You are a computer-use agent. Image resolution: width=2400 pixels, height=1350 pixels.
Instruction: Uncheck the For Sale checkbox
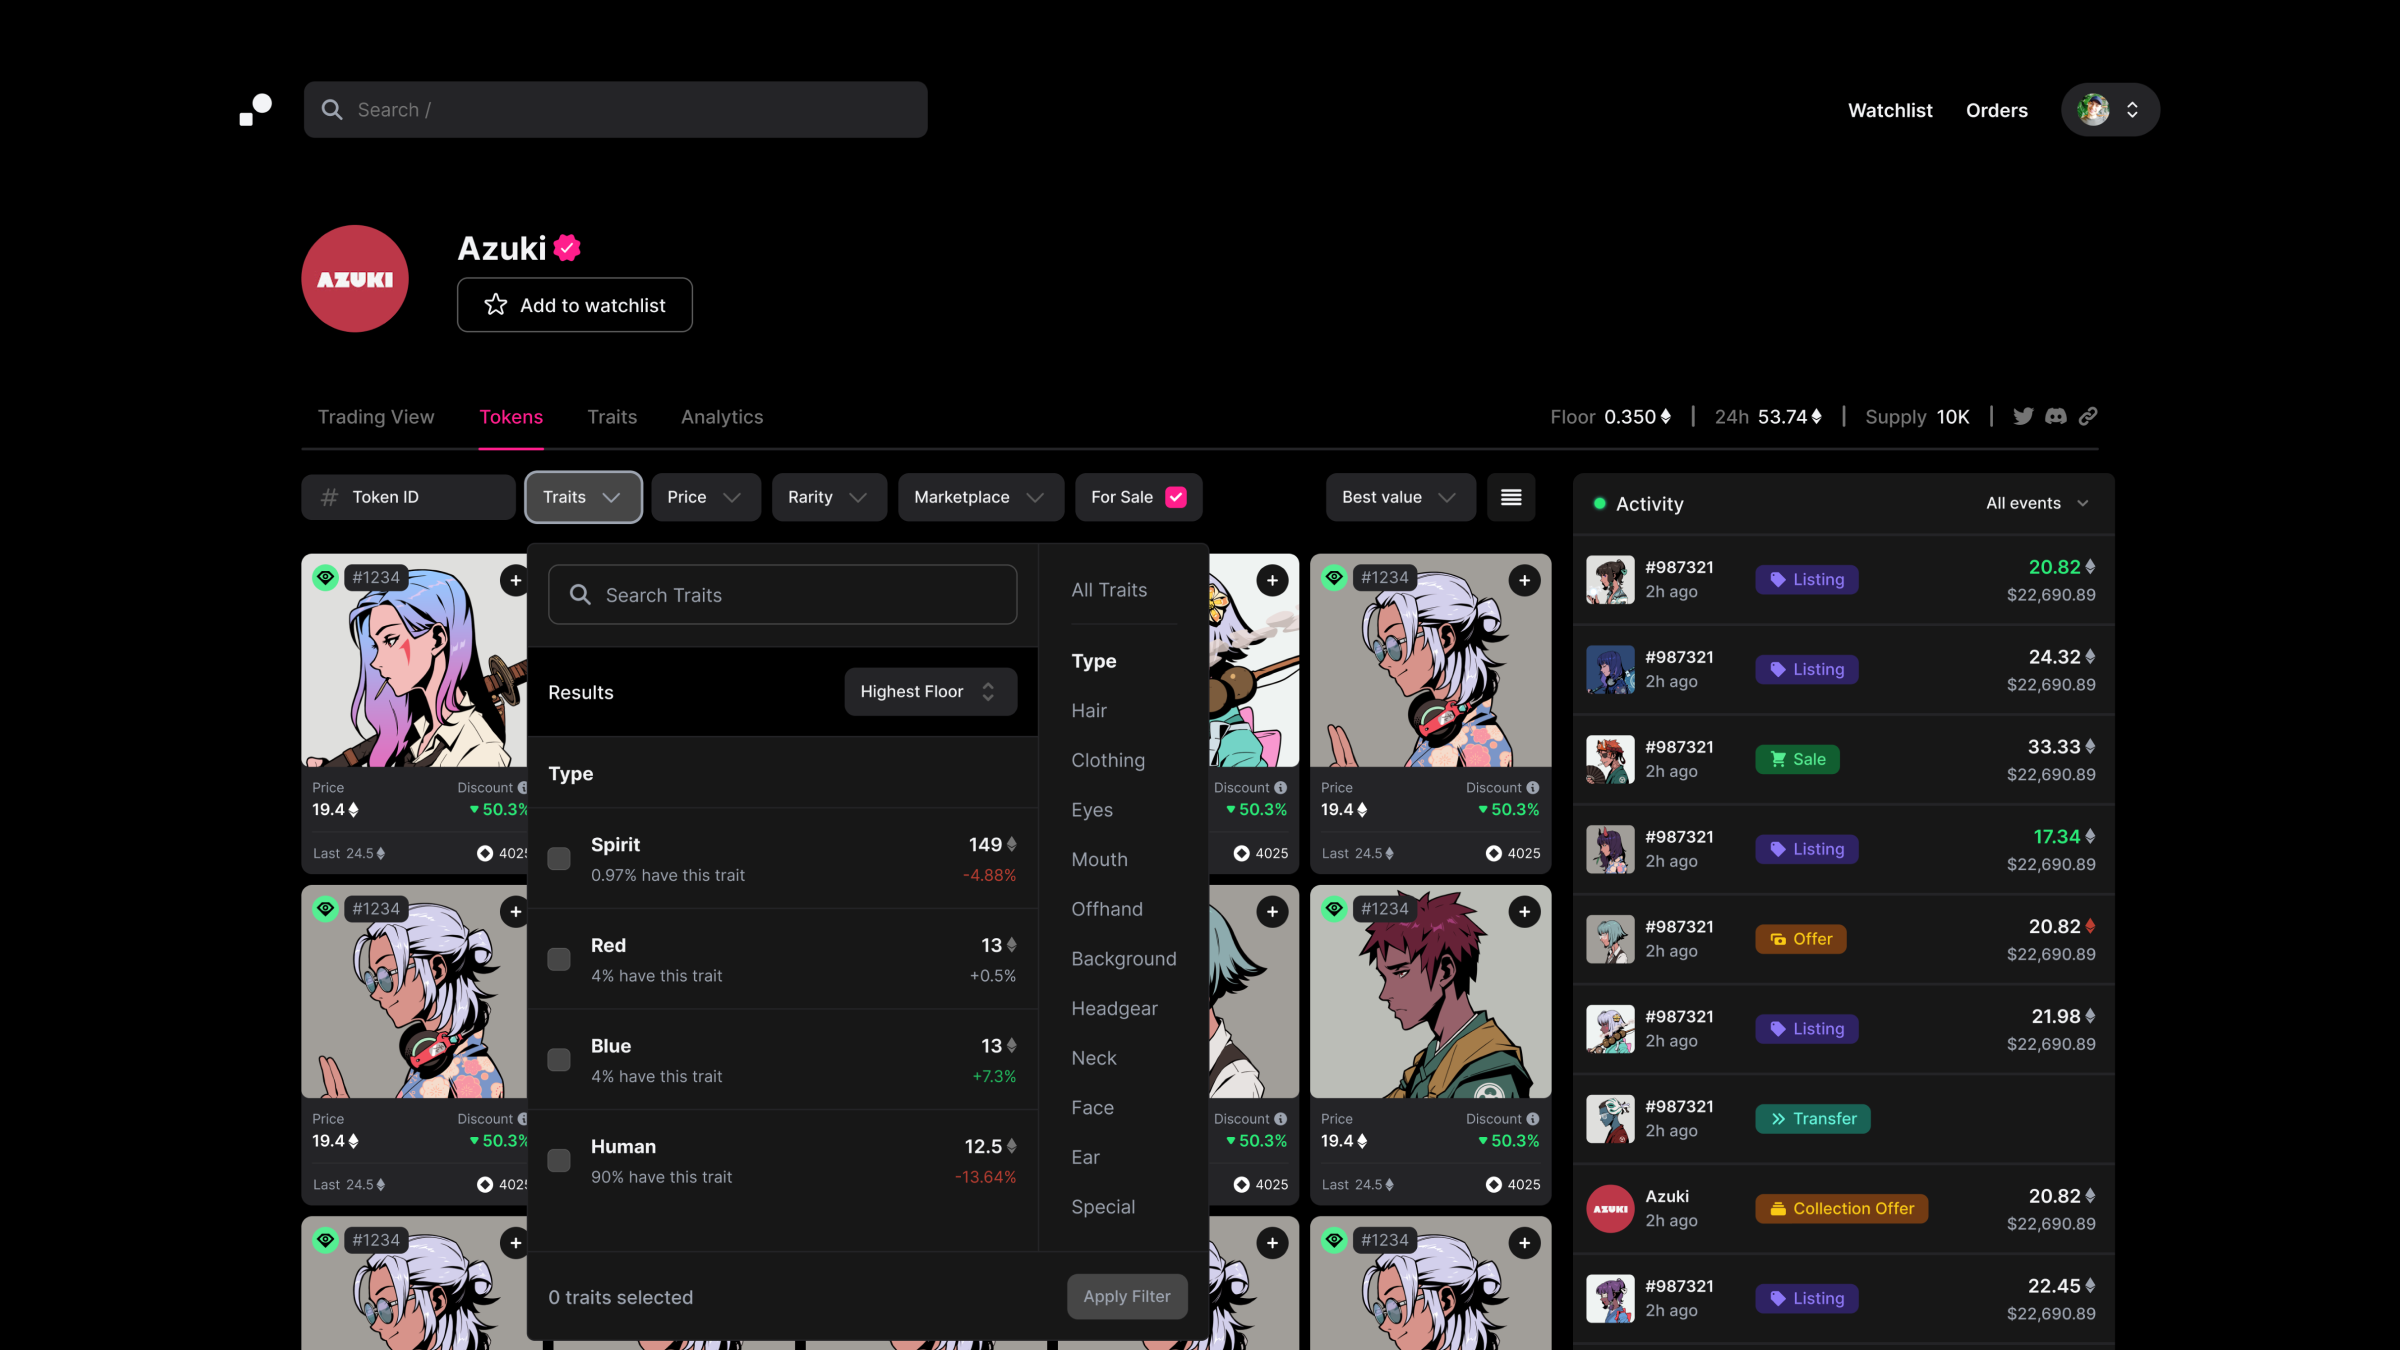coord(1176,497)
